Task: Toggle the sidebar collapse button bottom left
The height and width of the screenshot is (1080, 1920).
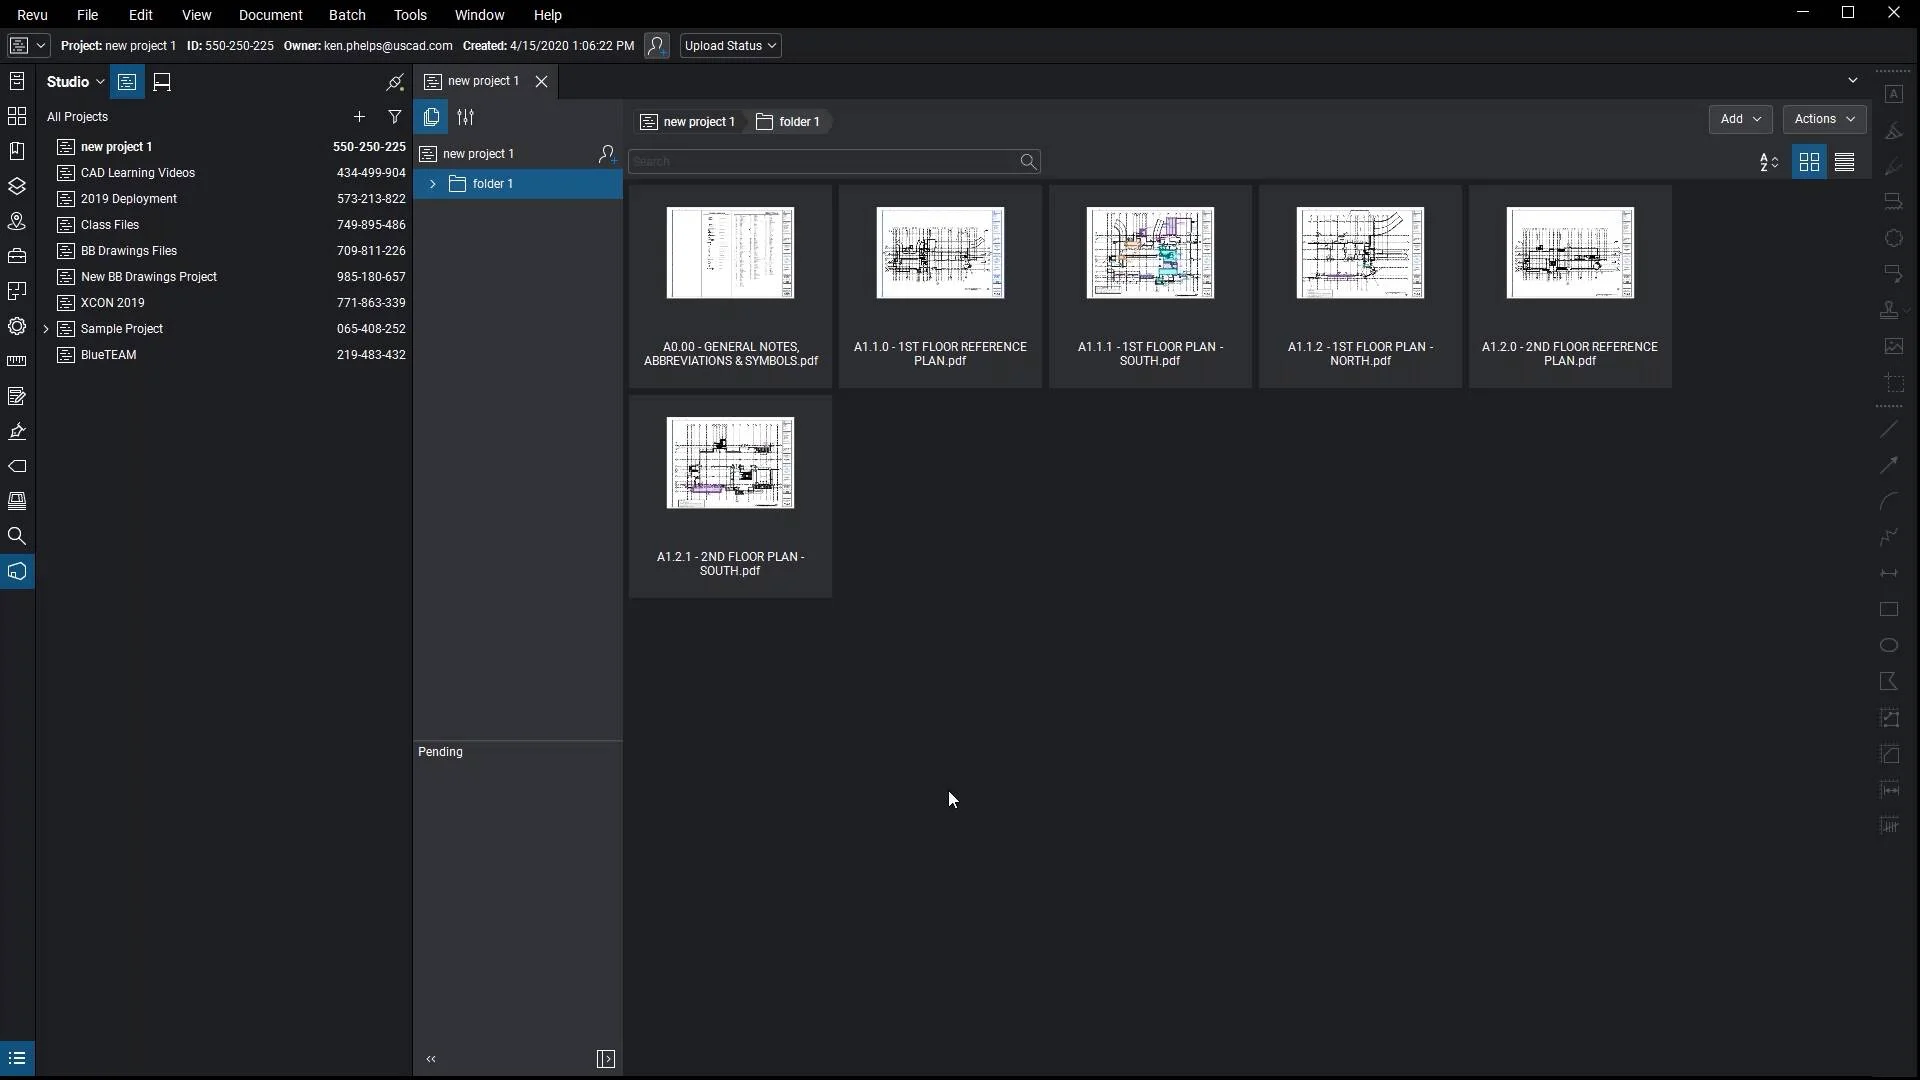Action: pyautogui.click(x=17, y=1058)
